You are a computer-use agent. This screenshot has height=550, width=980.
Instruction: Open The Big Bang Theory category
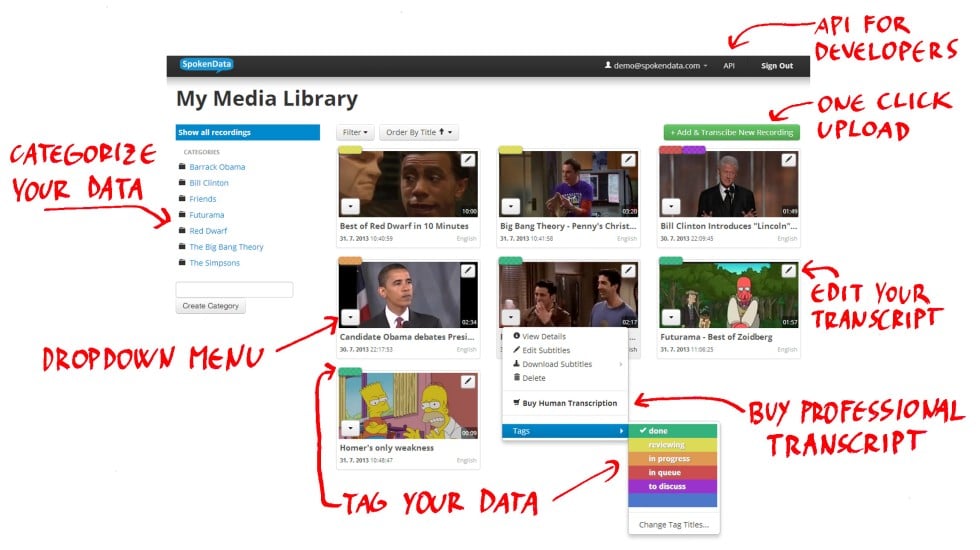226,247
